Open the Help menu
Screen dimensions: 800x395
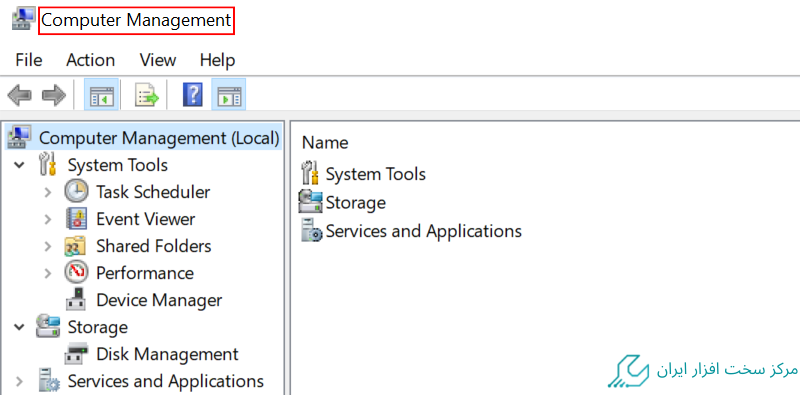click(217, 60)
